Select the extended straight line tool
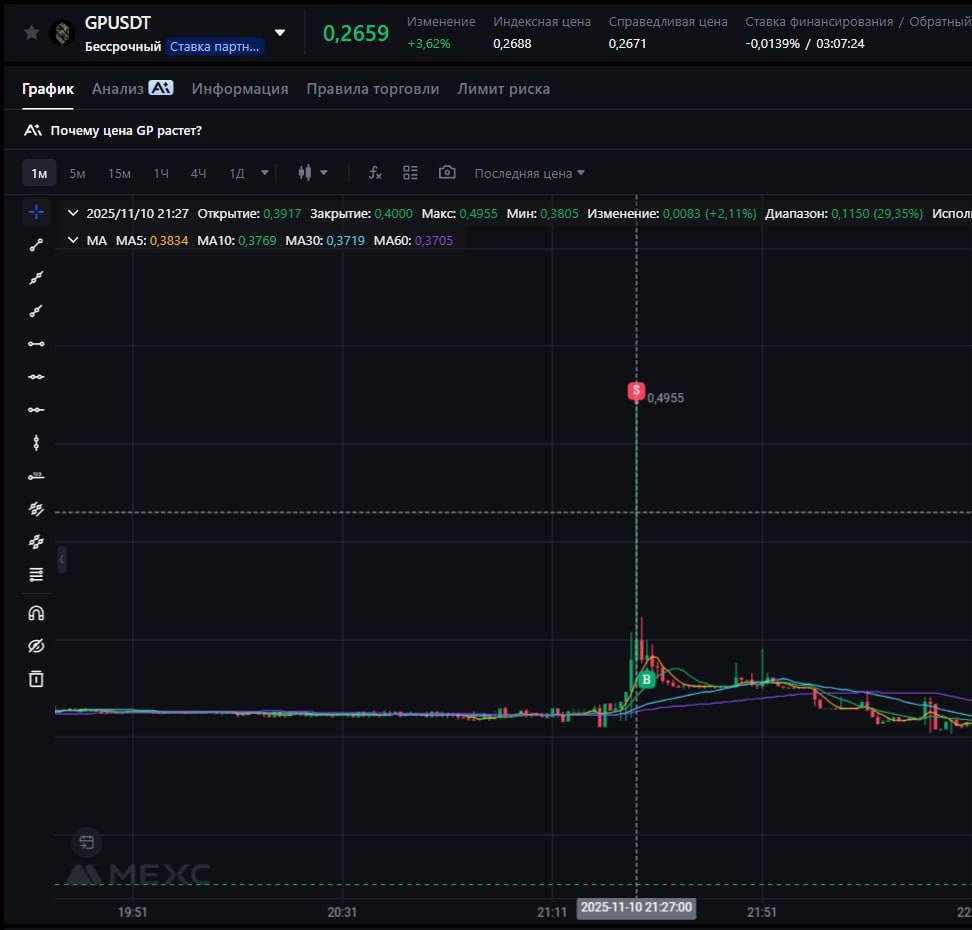The width and height of the screenshot is (972, 930). point(36,278)
